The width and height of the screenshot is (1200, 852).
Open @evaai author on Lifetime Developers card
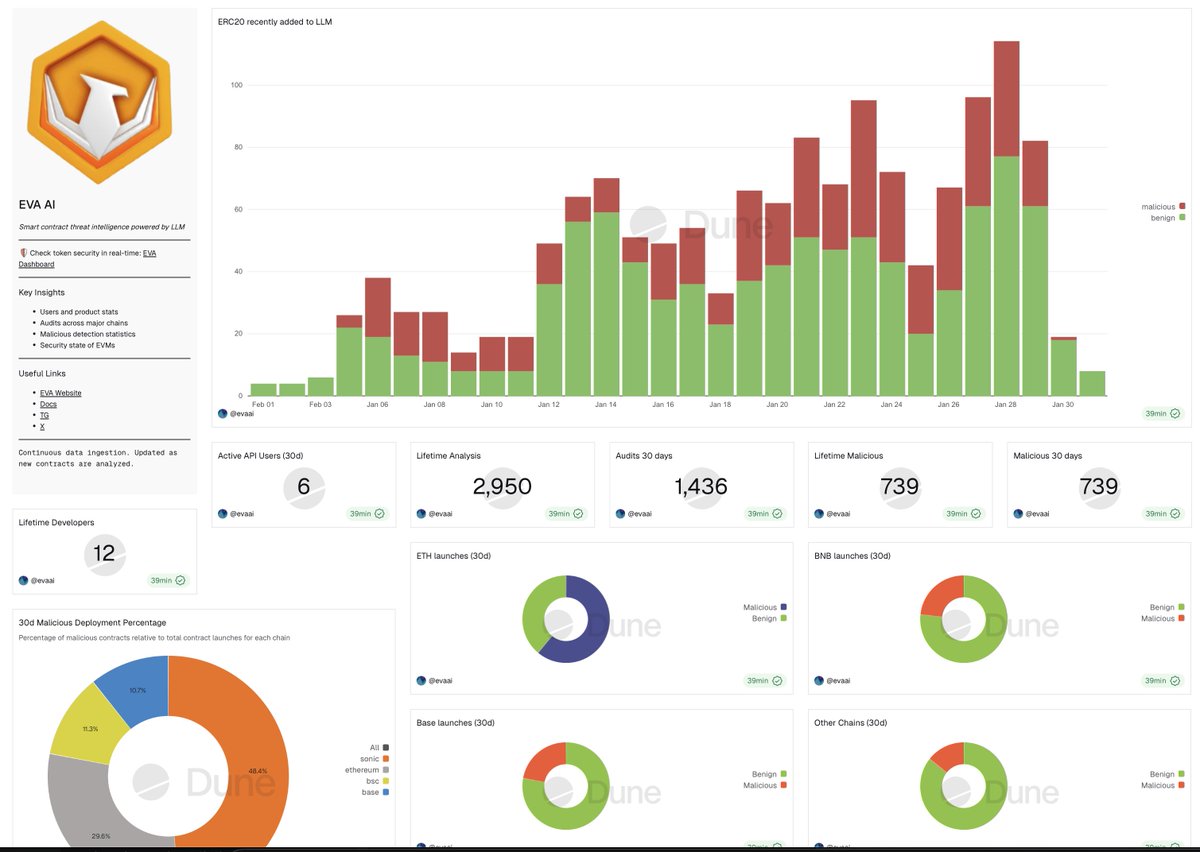click(36, 580)
